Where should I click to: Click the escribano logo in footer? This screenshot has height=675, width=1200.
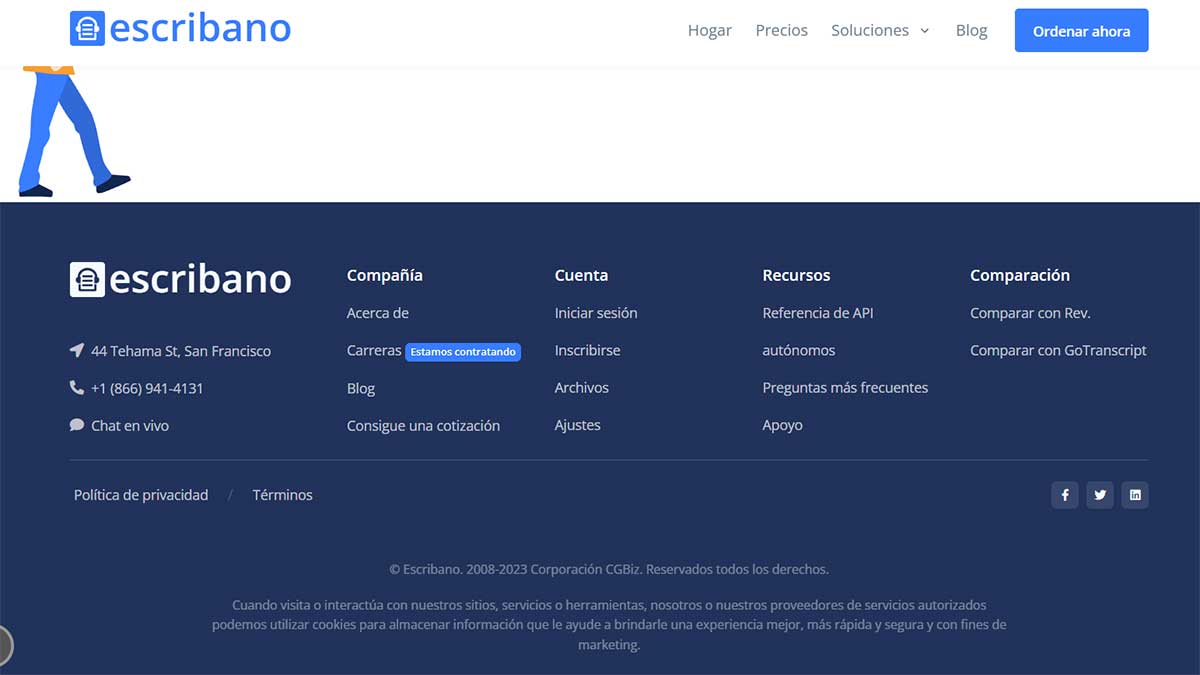pos(180,279)
